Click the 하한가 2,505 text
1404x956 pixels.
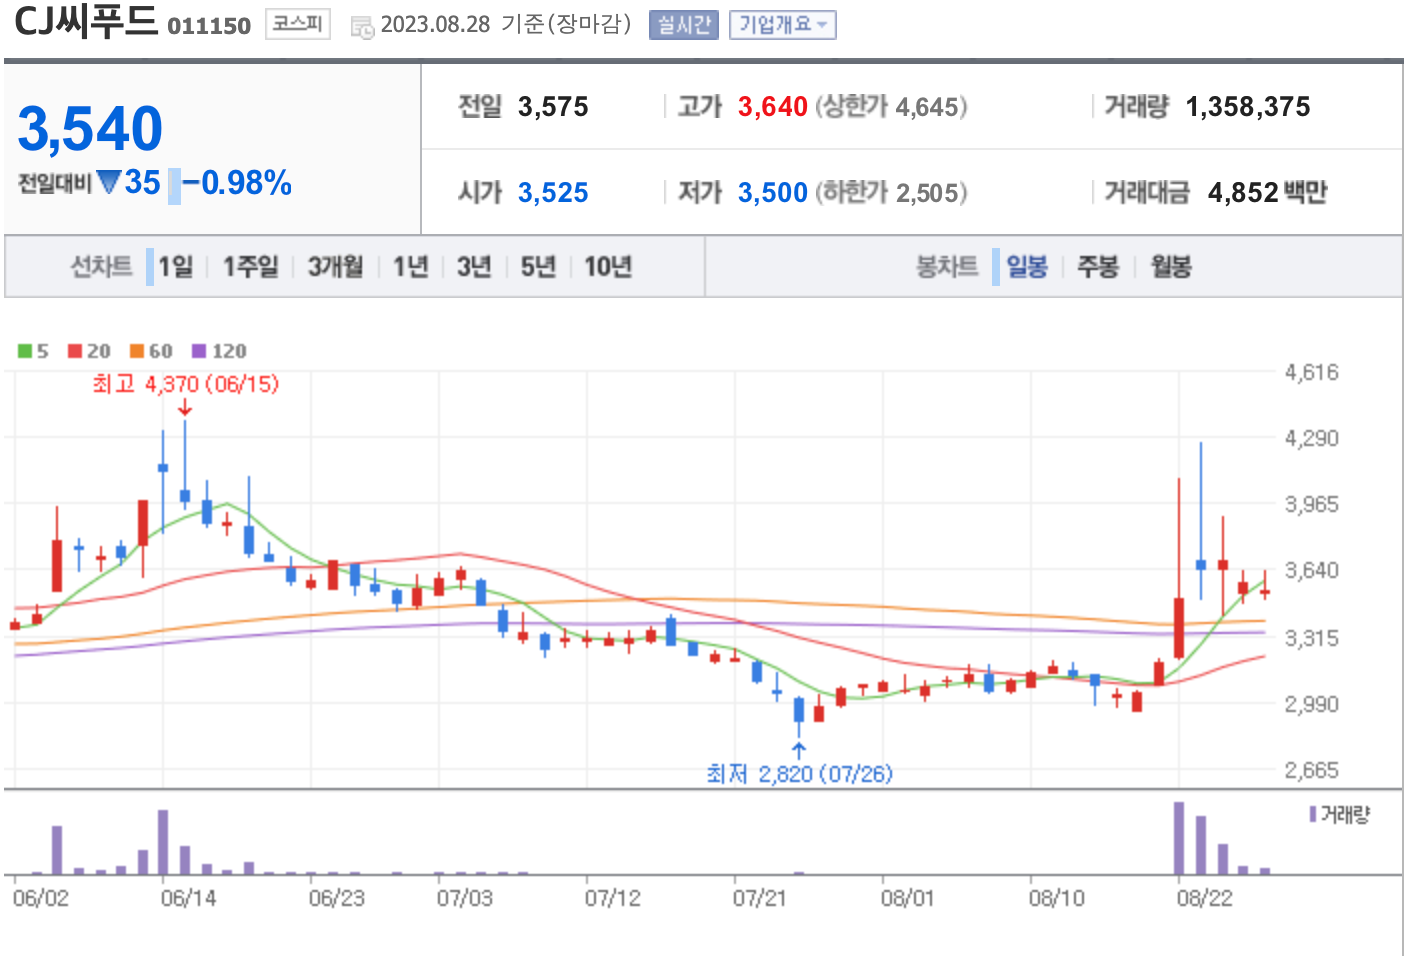click(892, 192)
